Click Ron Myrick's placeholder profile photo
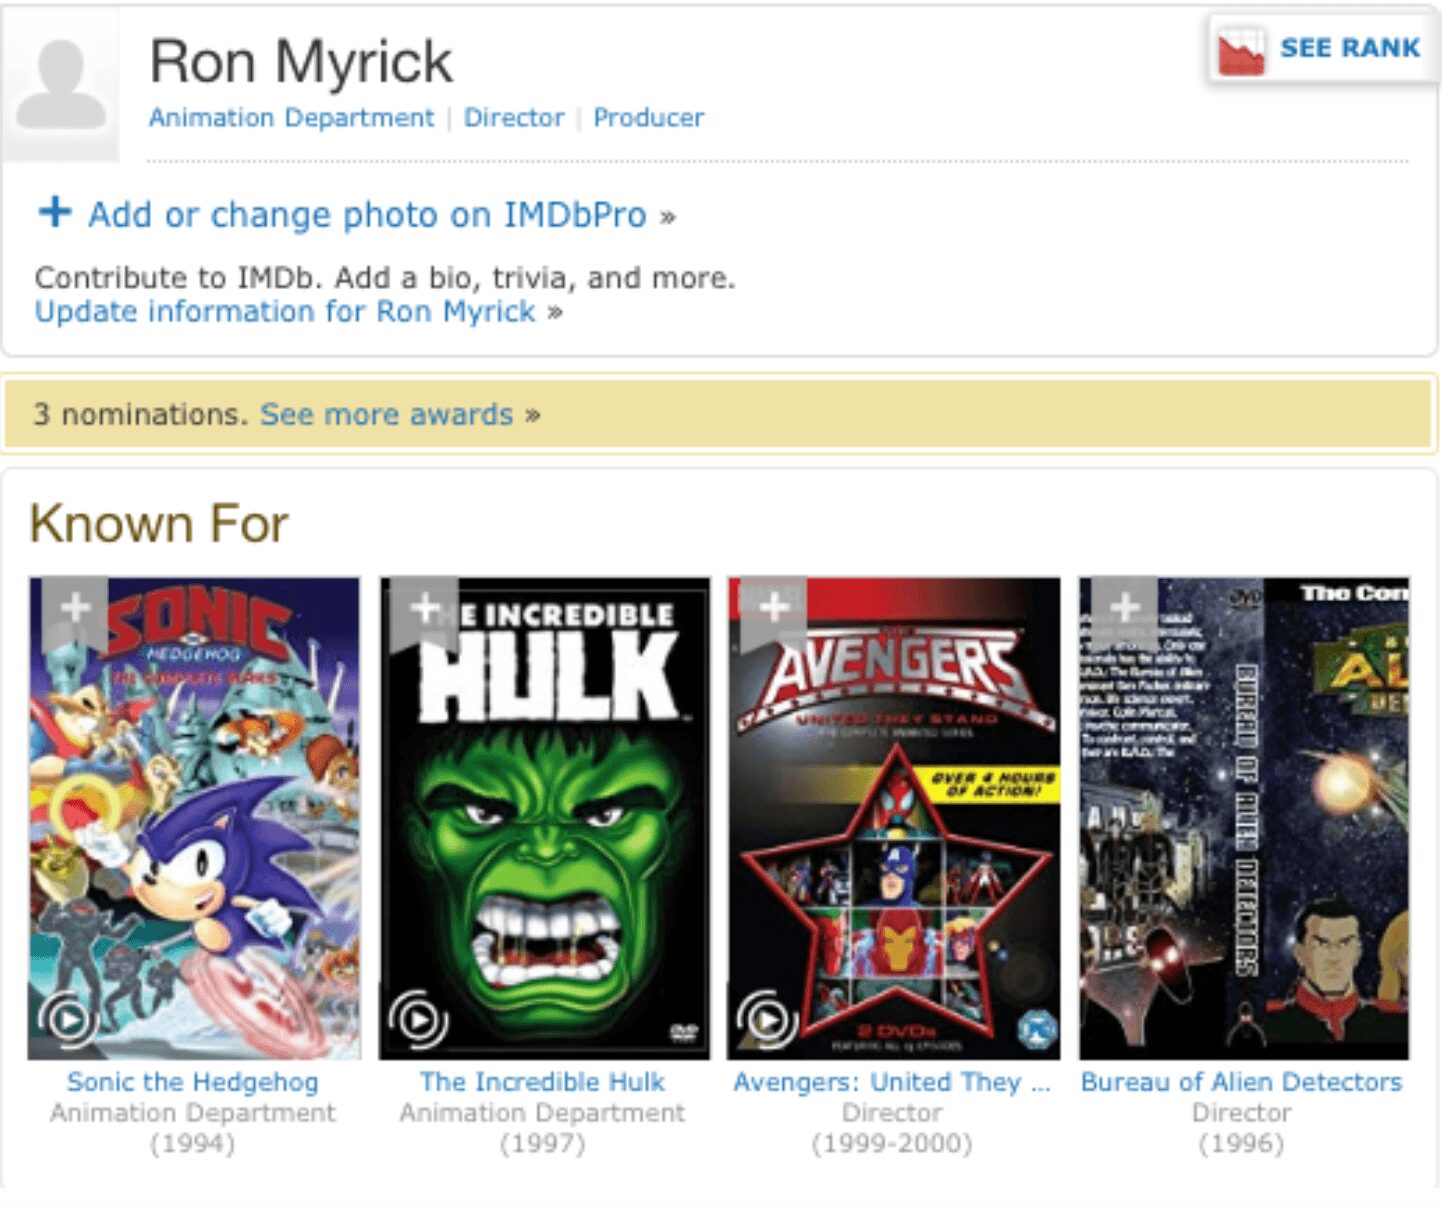1442x1206 pixels. tap(61, 86)
